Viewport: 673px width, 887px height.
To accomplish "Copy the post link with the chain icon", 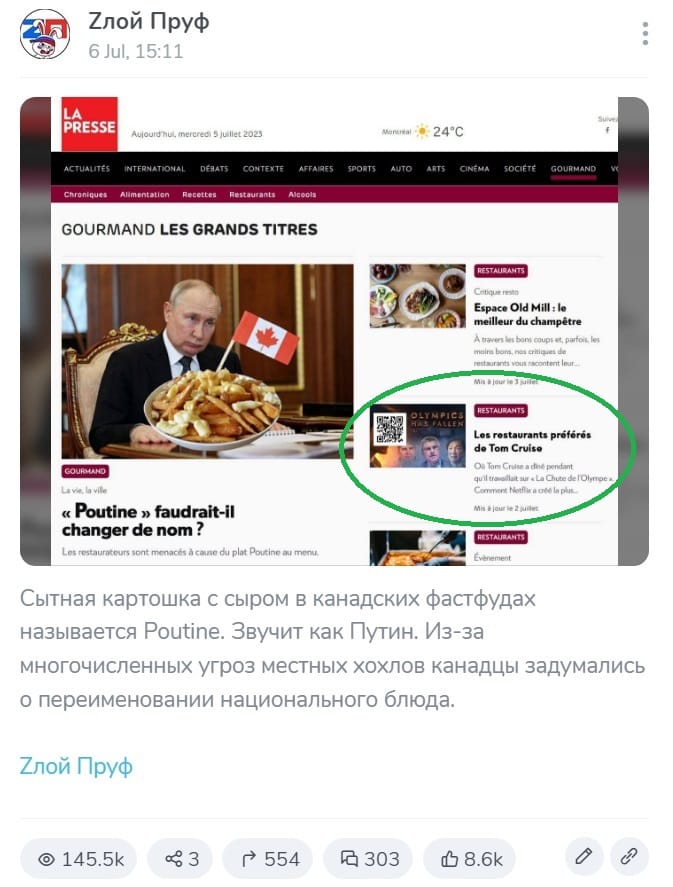I will tap(629, 857).
